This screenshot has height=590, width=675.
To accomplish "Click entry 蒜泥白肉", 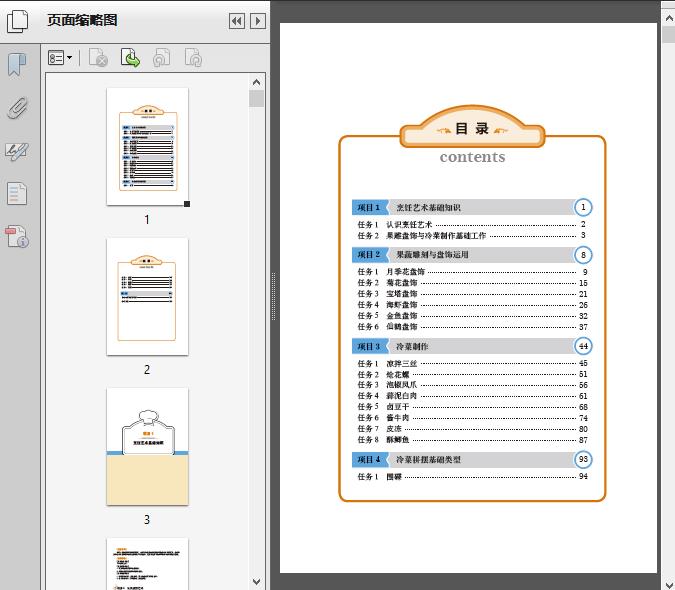I will coord(402,396).
